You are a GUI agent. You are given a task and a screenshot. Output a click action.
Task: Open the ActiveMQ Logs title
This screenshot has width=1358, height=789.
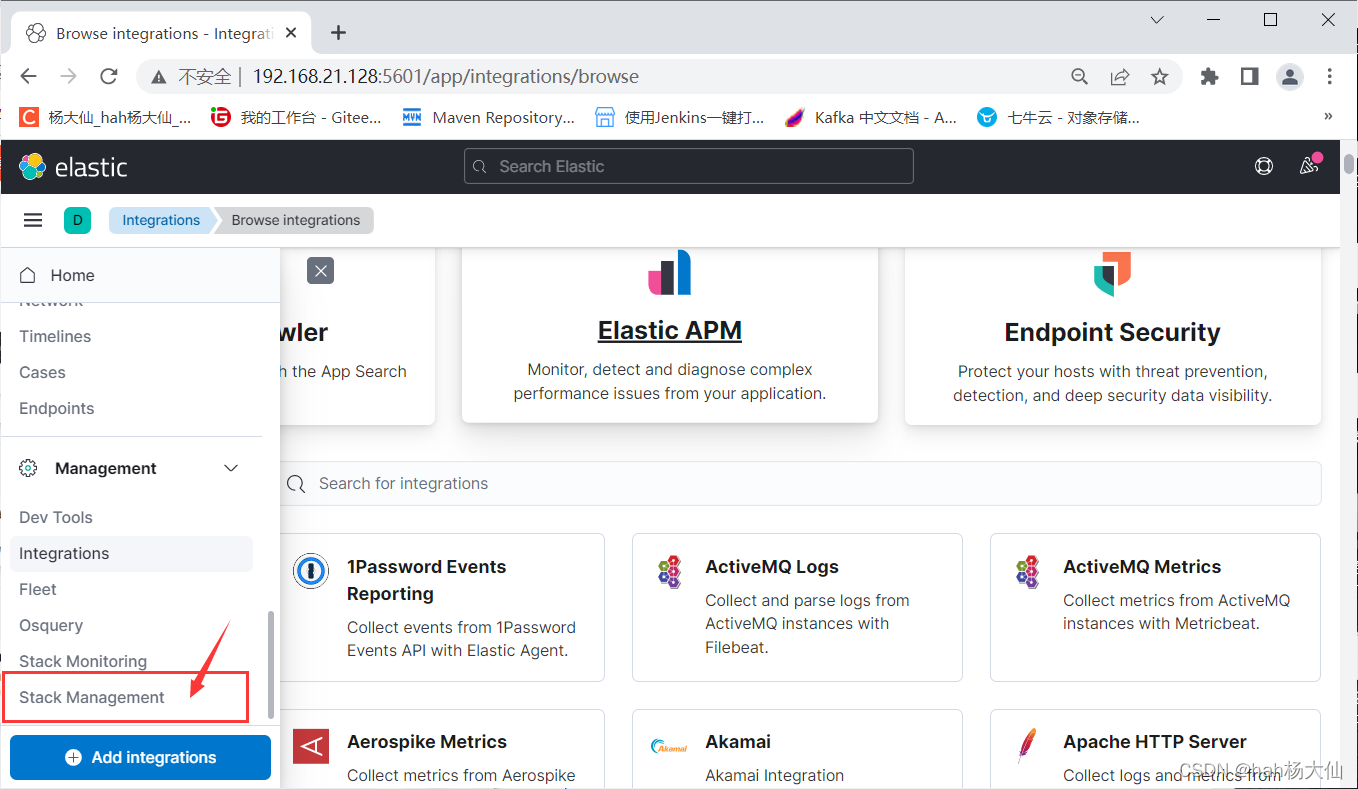click(x=772, y=567)
